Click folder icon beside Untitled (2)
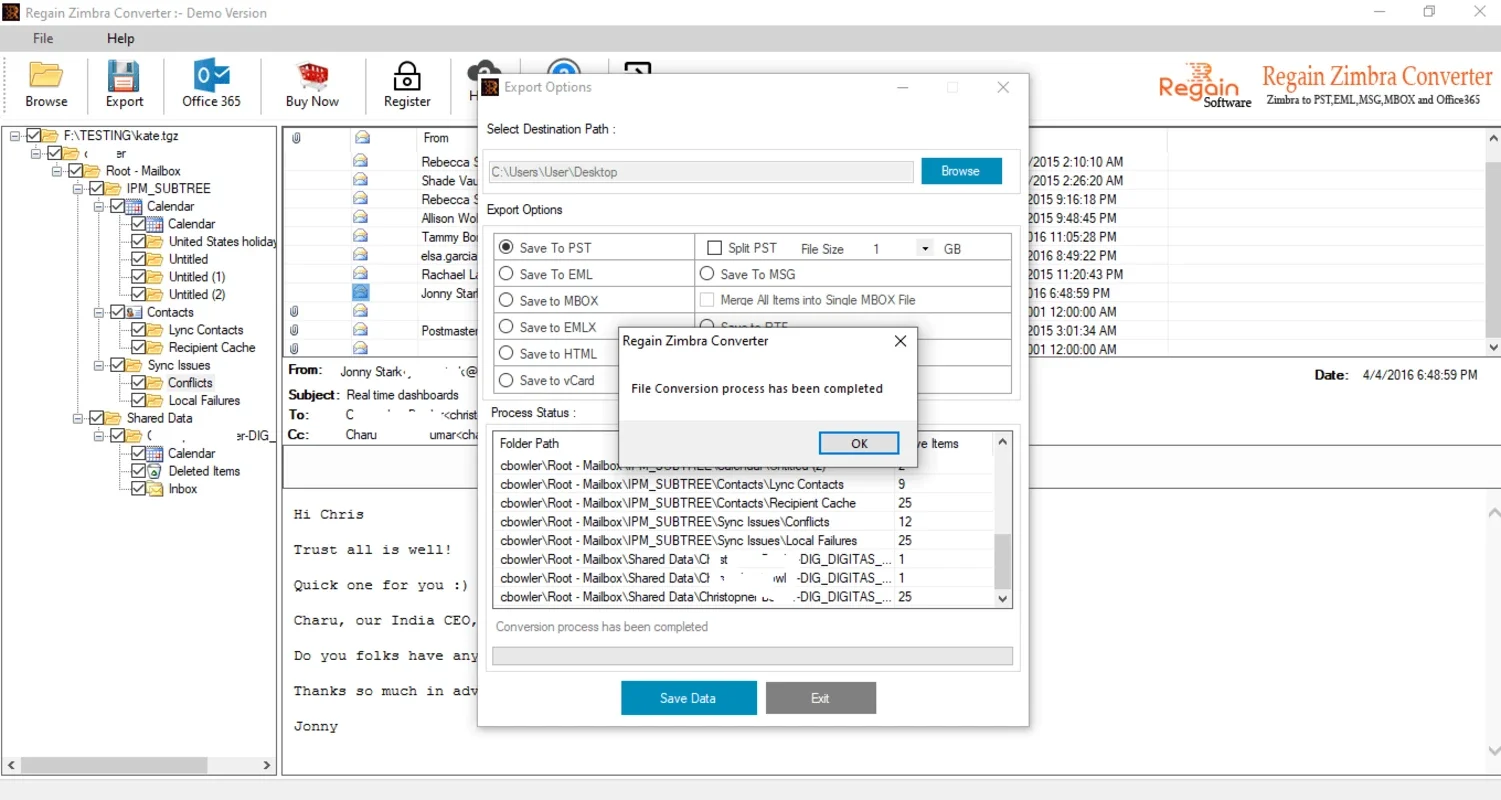 tap(155, 294)
